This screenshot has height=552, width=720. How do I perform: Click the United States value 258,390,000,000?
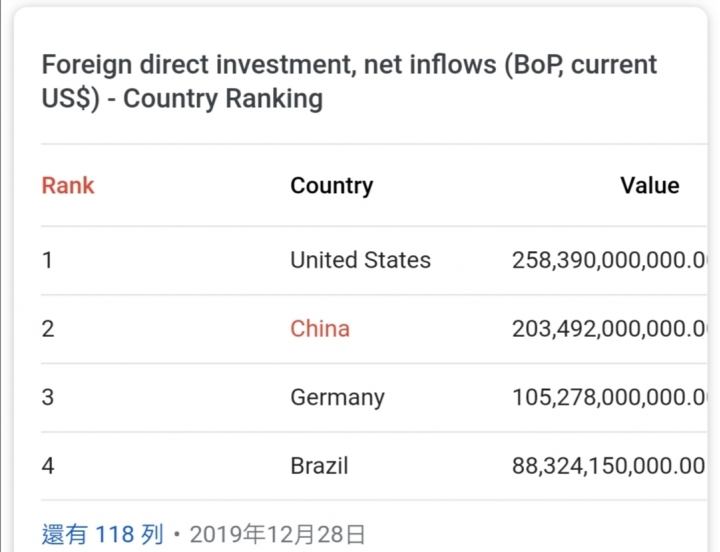tap(609, 260)
